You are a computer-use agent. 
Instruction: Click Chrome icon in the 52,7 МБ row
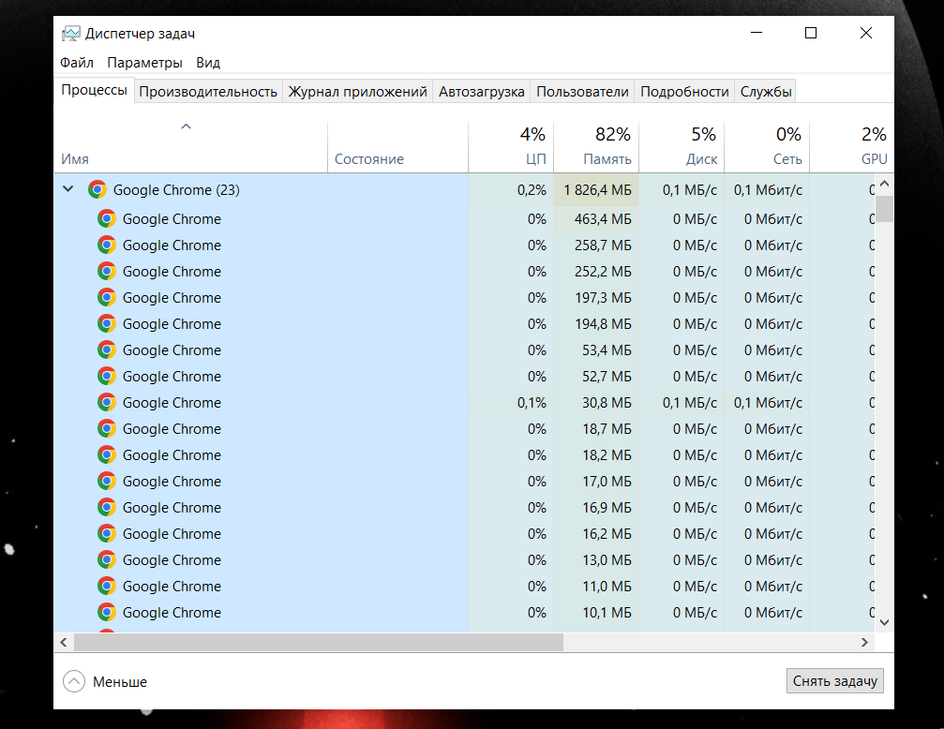click(107, 376)
